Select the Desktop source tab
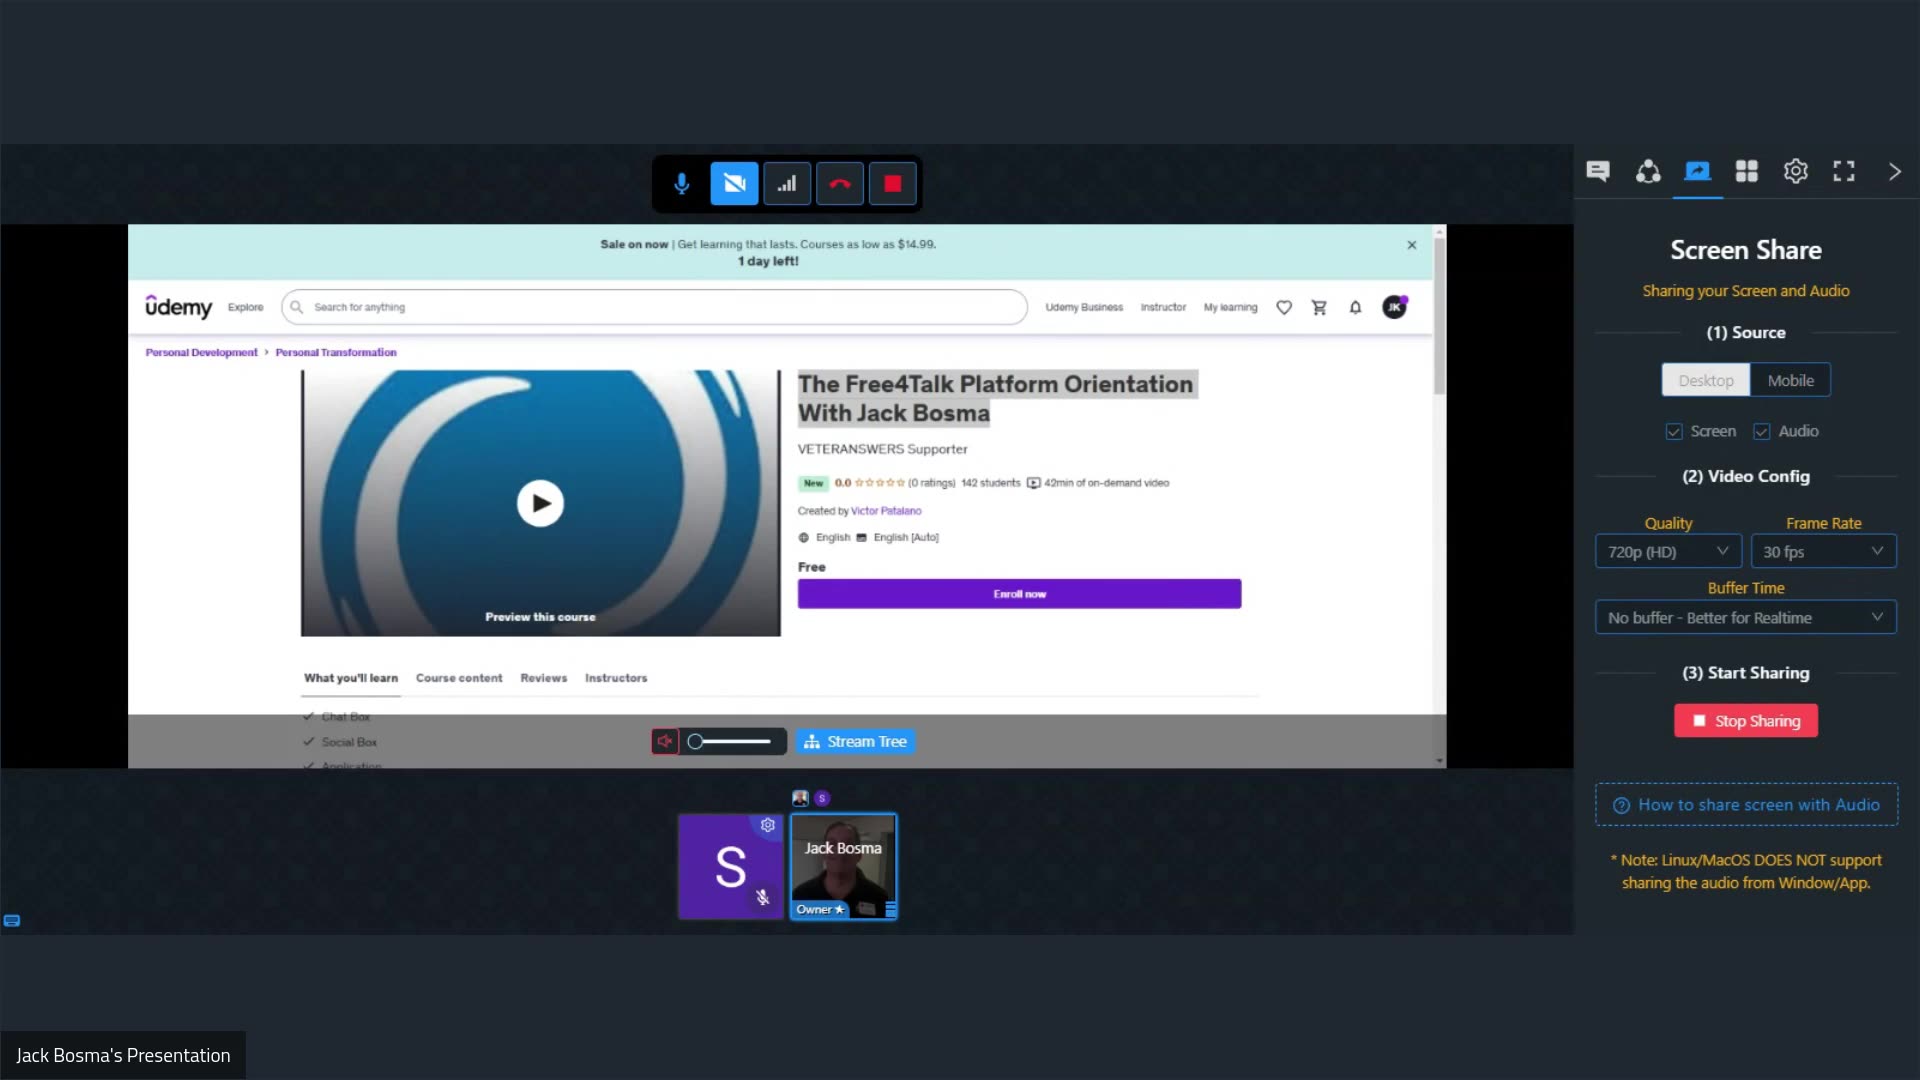Viewport: 1920px width, 1080px height. (x=1705, y=381)
